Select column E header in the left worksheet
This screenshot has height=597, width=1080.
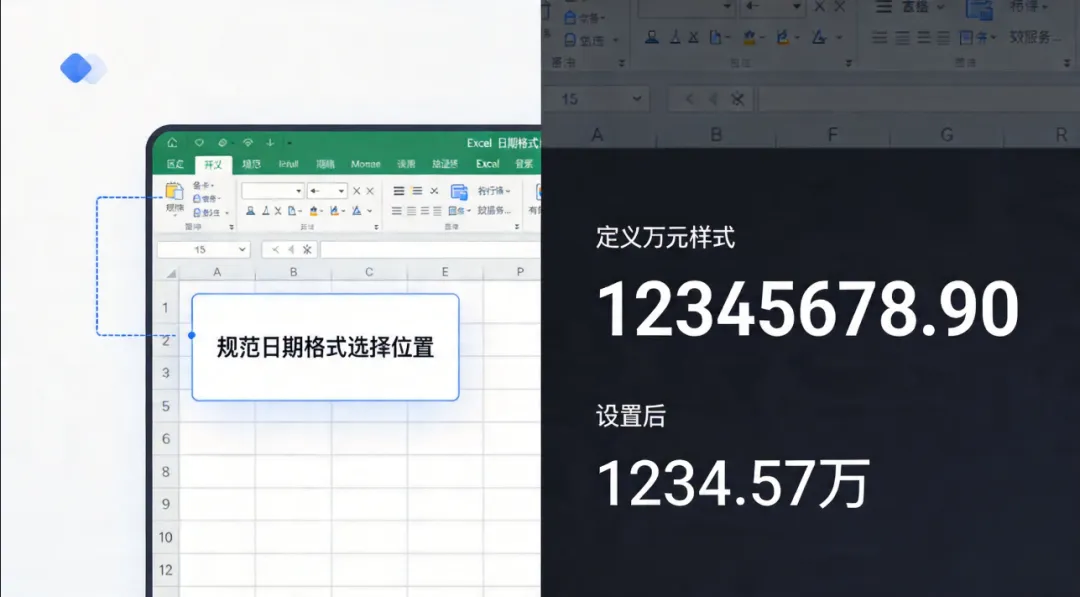click(x=445, y=272)
